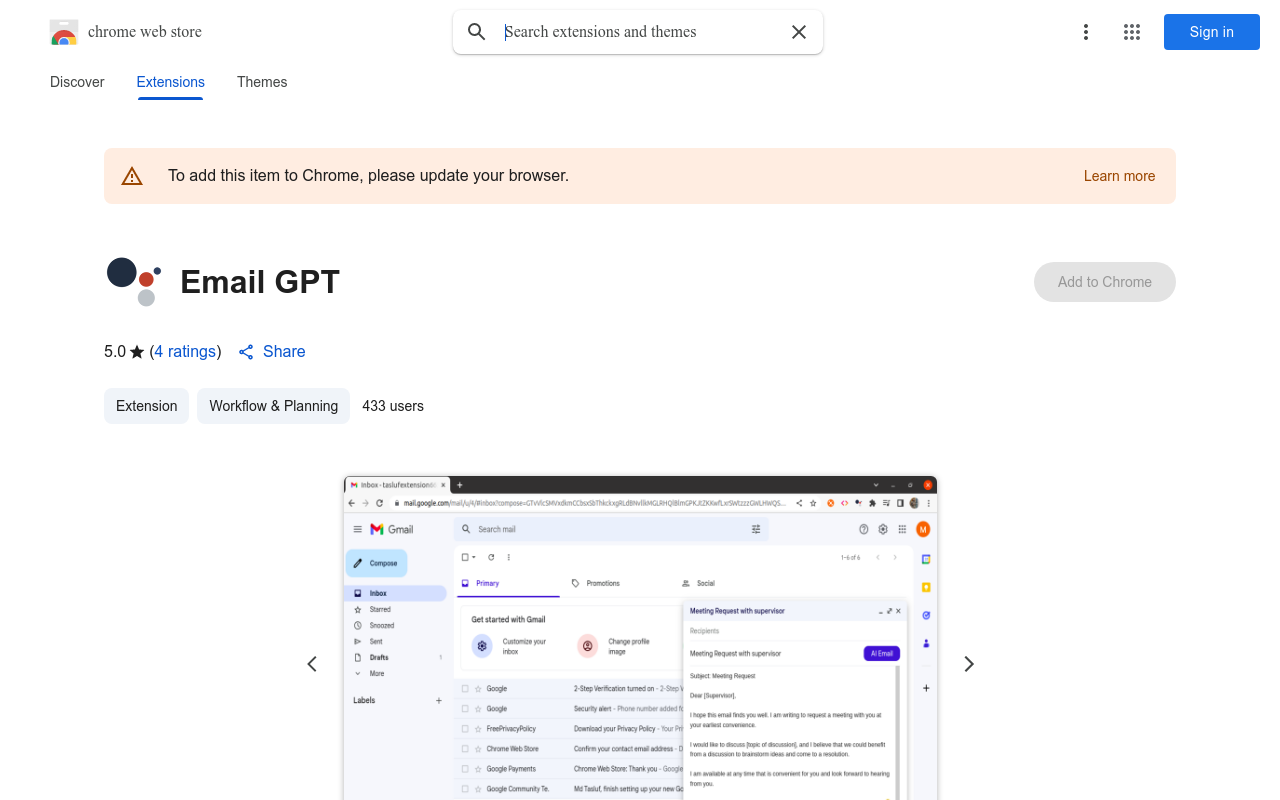Open the Discover tab
This screenshot has width=1280, height=800.
77,82
